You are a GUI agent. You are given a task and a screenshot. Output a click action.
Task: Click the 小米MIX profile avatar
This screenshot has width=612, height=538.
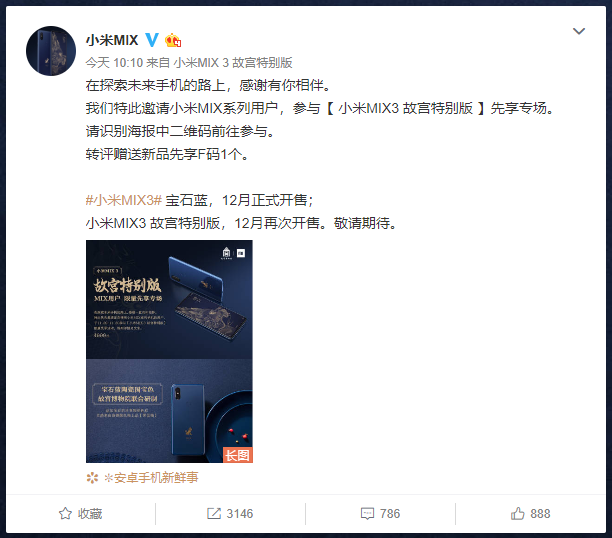coord(51,51)
